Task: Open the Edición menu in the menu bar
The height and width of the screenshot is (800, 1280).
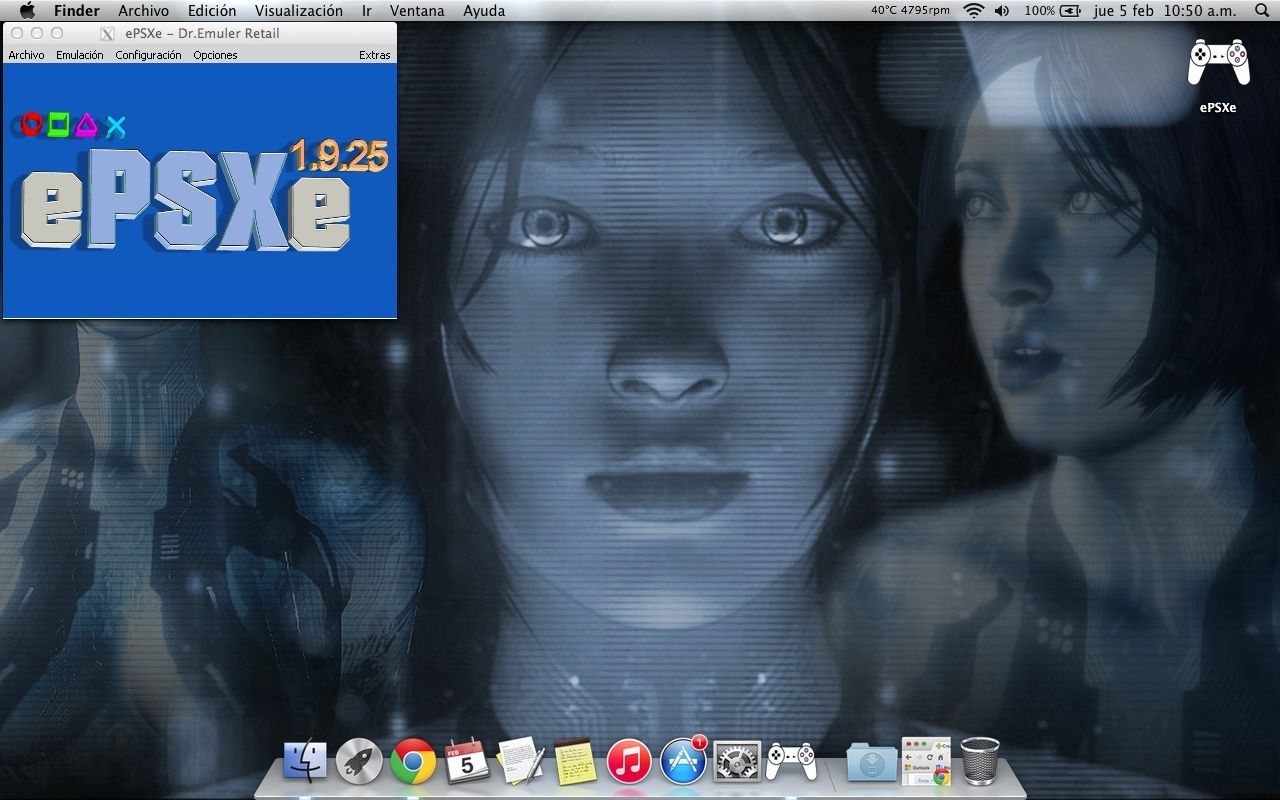Action: click(x=212, y=11)
